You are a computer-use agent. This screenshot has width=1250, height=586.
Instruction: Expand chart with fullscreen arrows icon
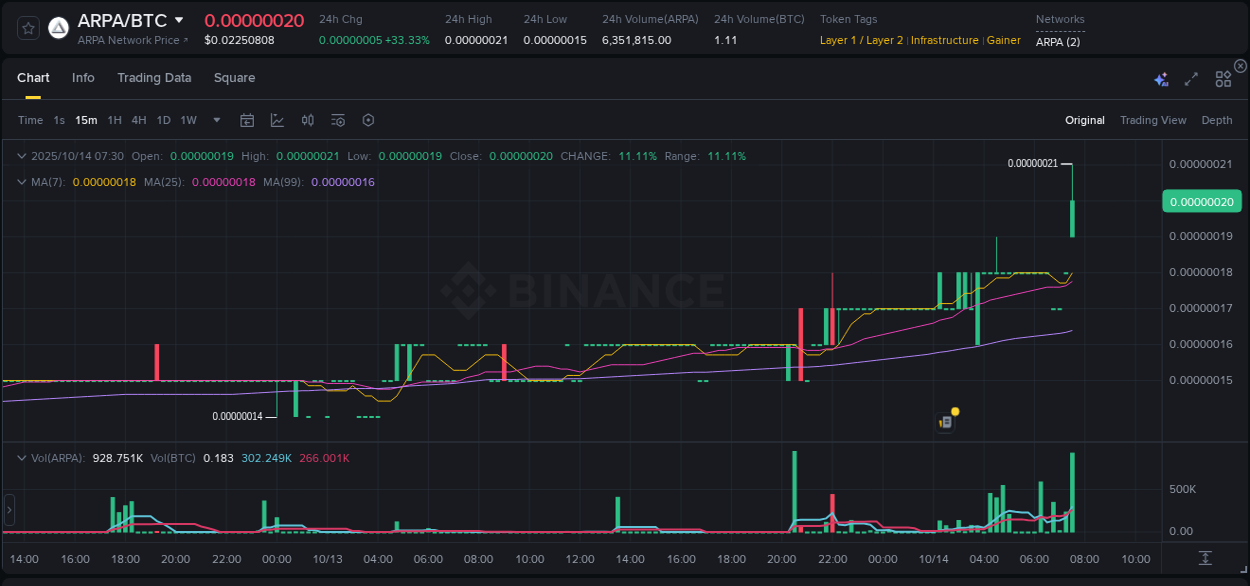[1191, 77]
